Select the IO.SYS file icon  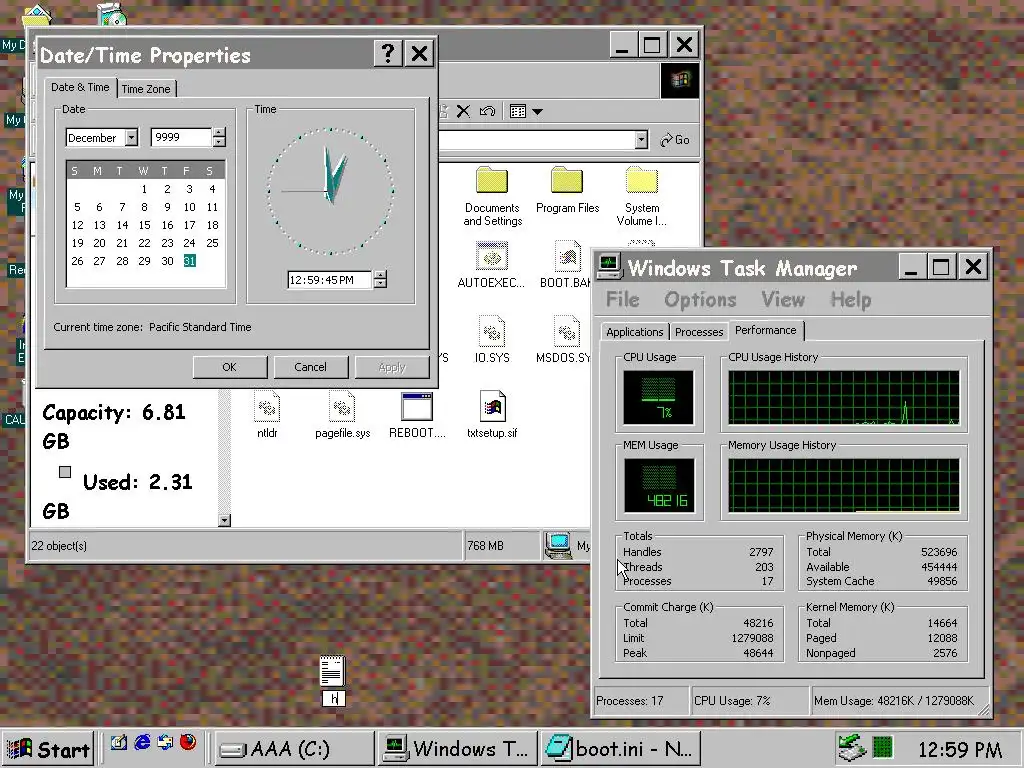point(491,340)
